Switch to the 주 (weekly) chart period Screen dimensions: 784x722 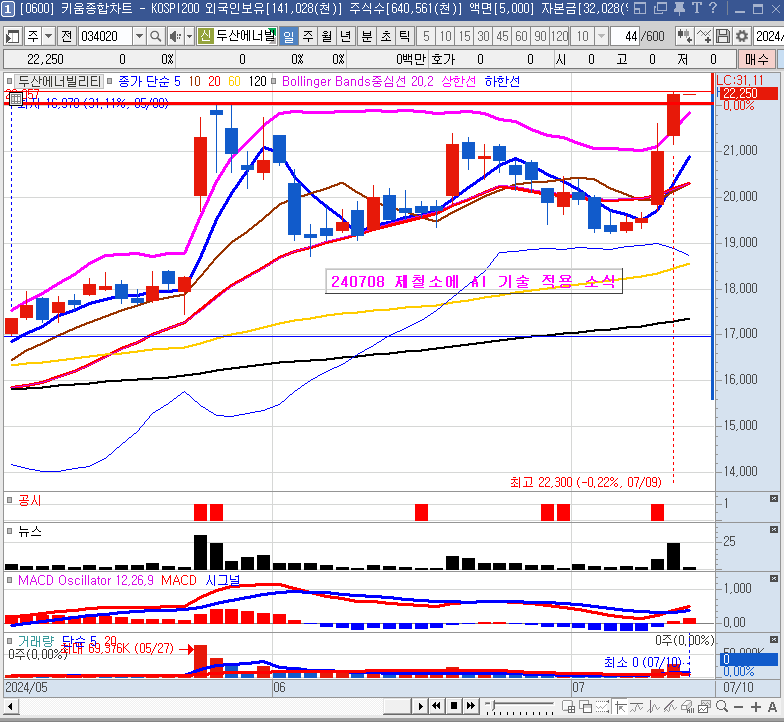point(307,36)
